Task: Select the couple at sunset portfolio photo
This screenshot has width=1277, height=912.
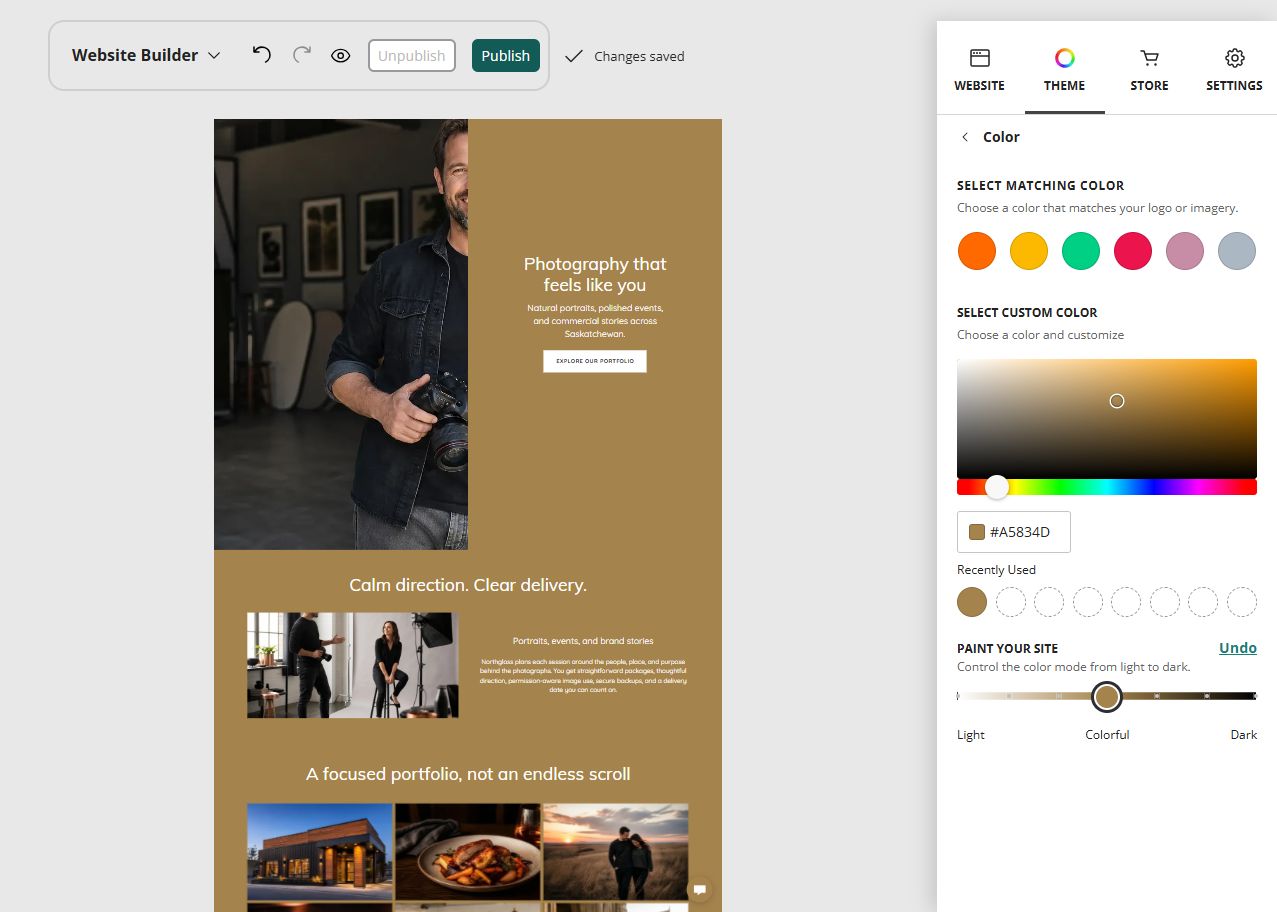Action: pyautogui.click(x=616, y=852)
